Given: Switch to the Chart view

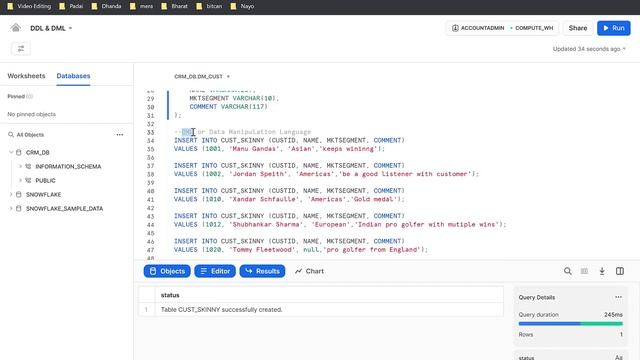Looking at the screenshot, I should 309,271.
